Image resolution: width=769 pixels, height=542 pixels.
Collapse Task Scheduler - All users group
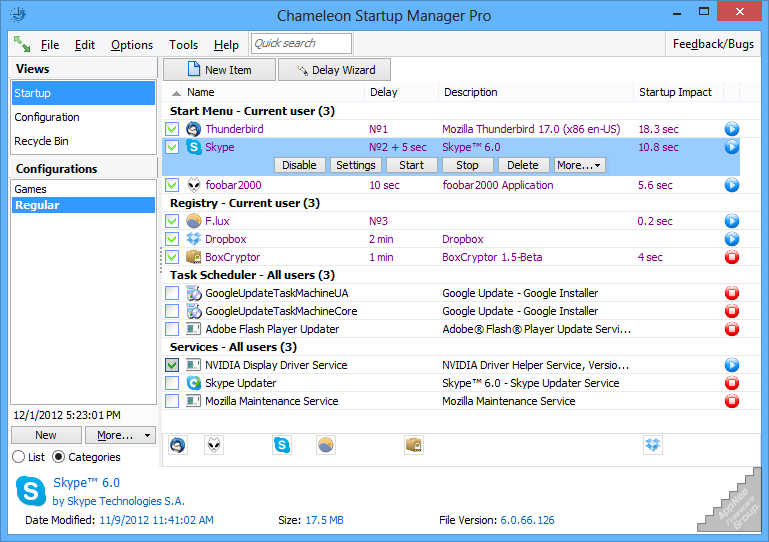(x=252, y=275)
